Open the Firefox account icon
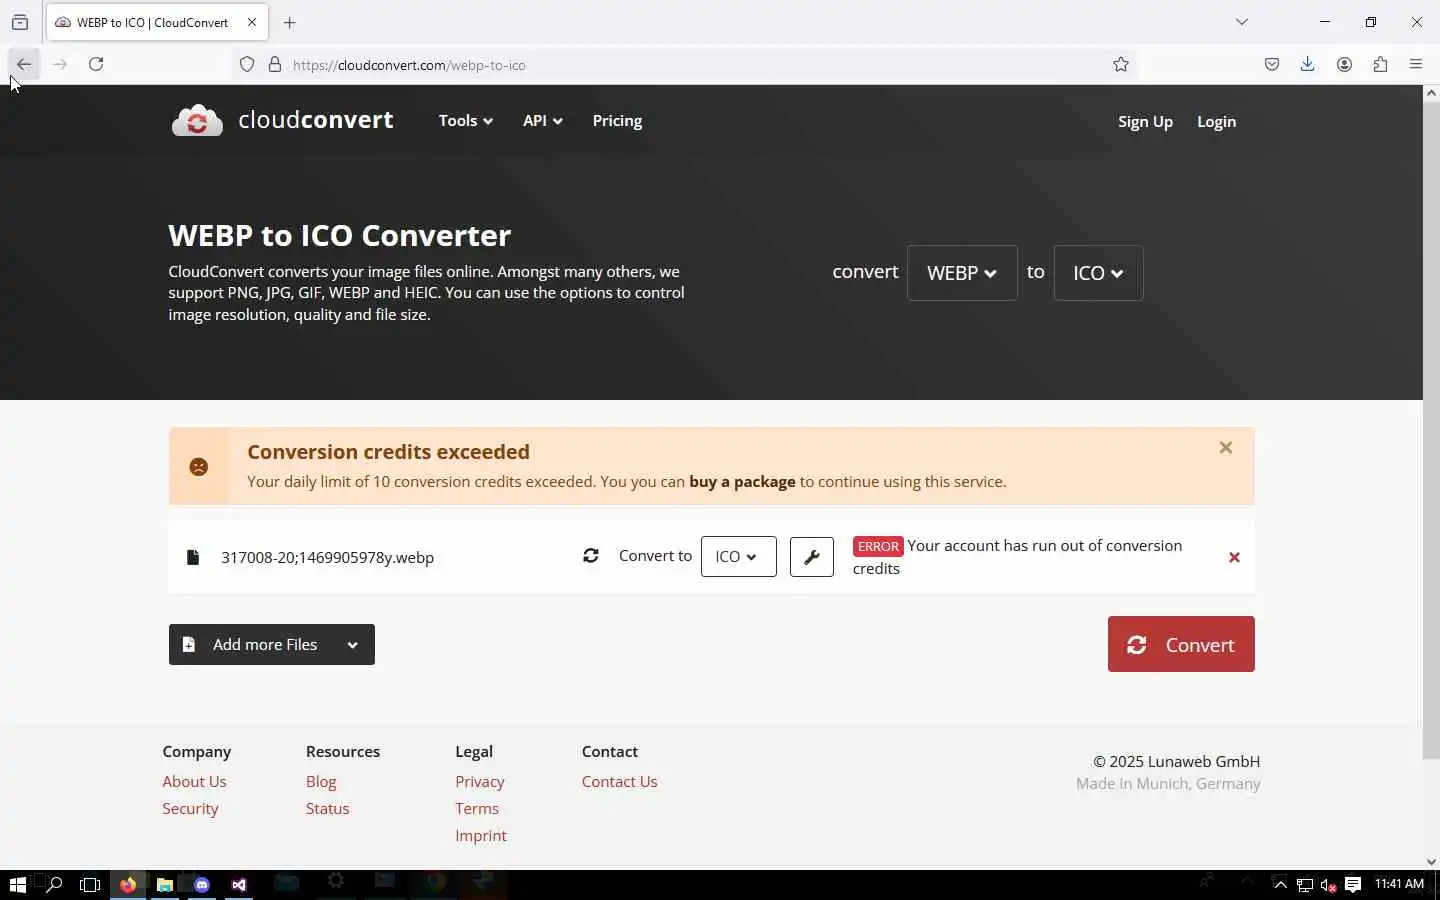This screenshot has height=900, width=1440. pos(1344,64)
